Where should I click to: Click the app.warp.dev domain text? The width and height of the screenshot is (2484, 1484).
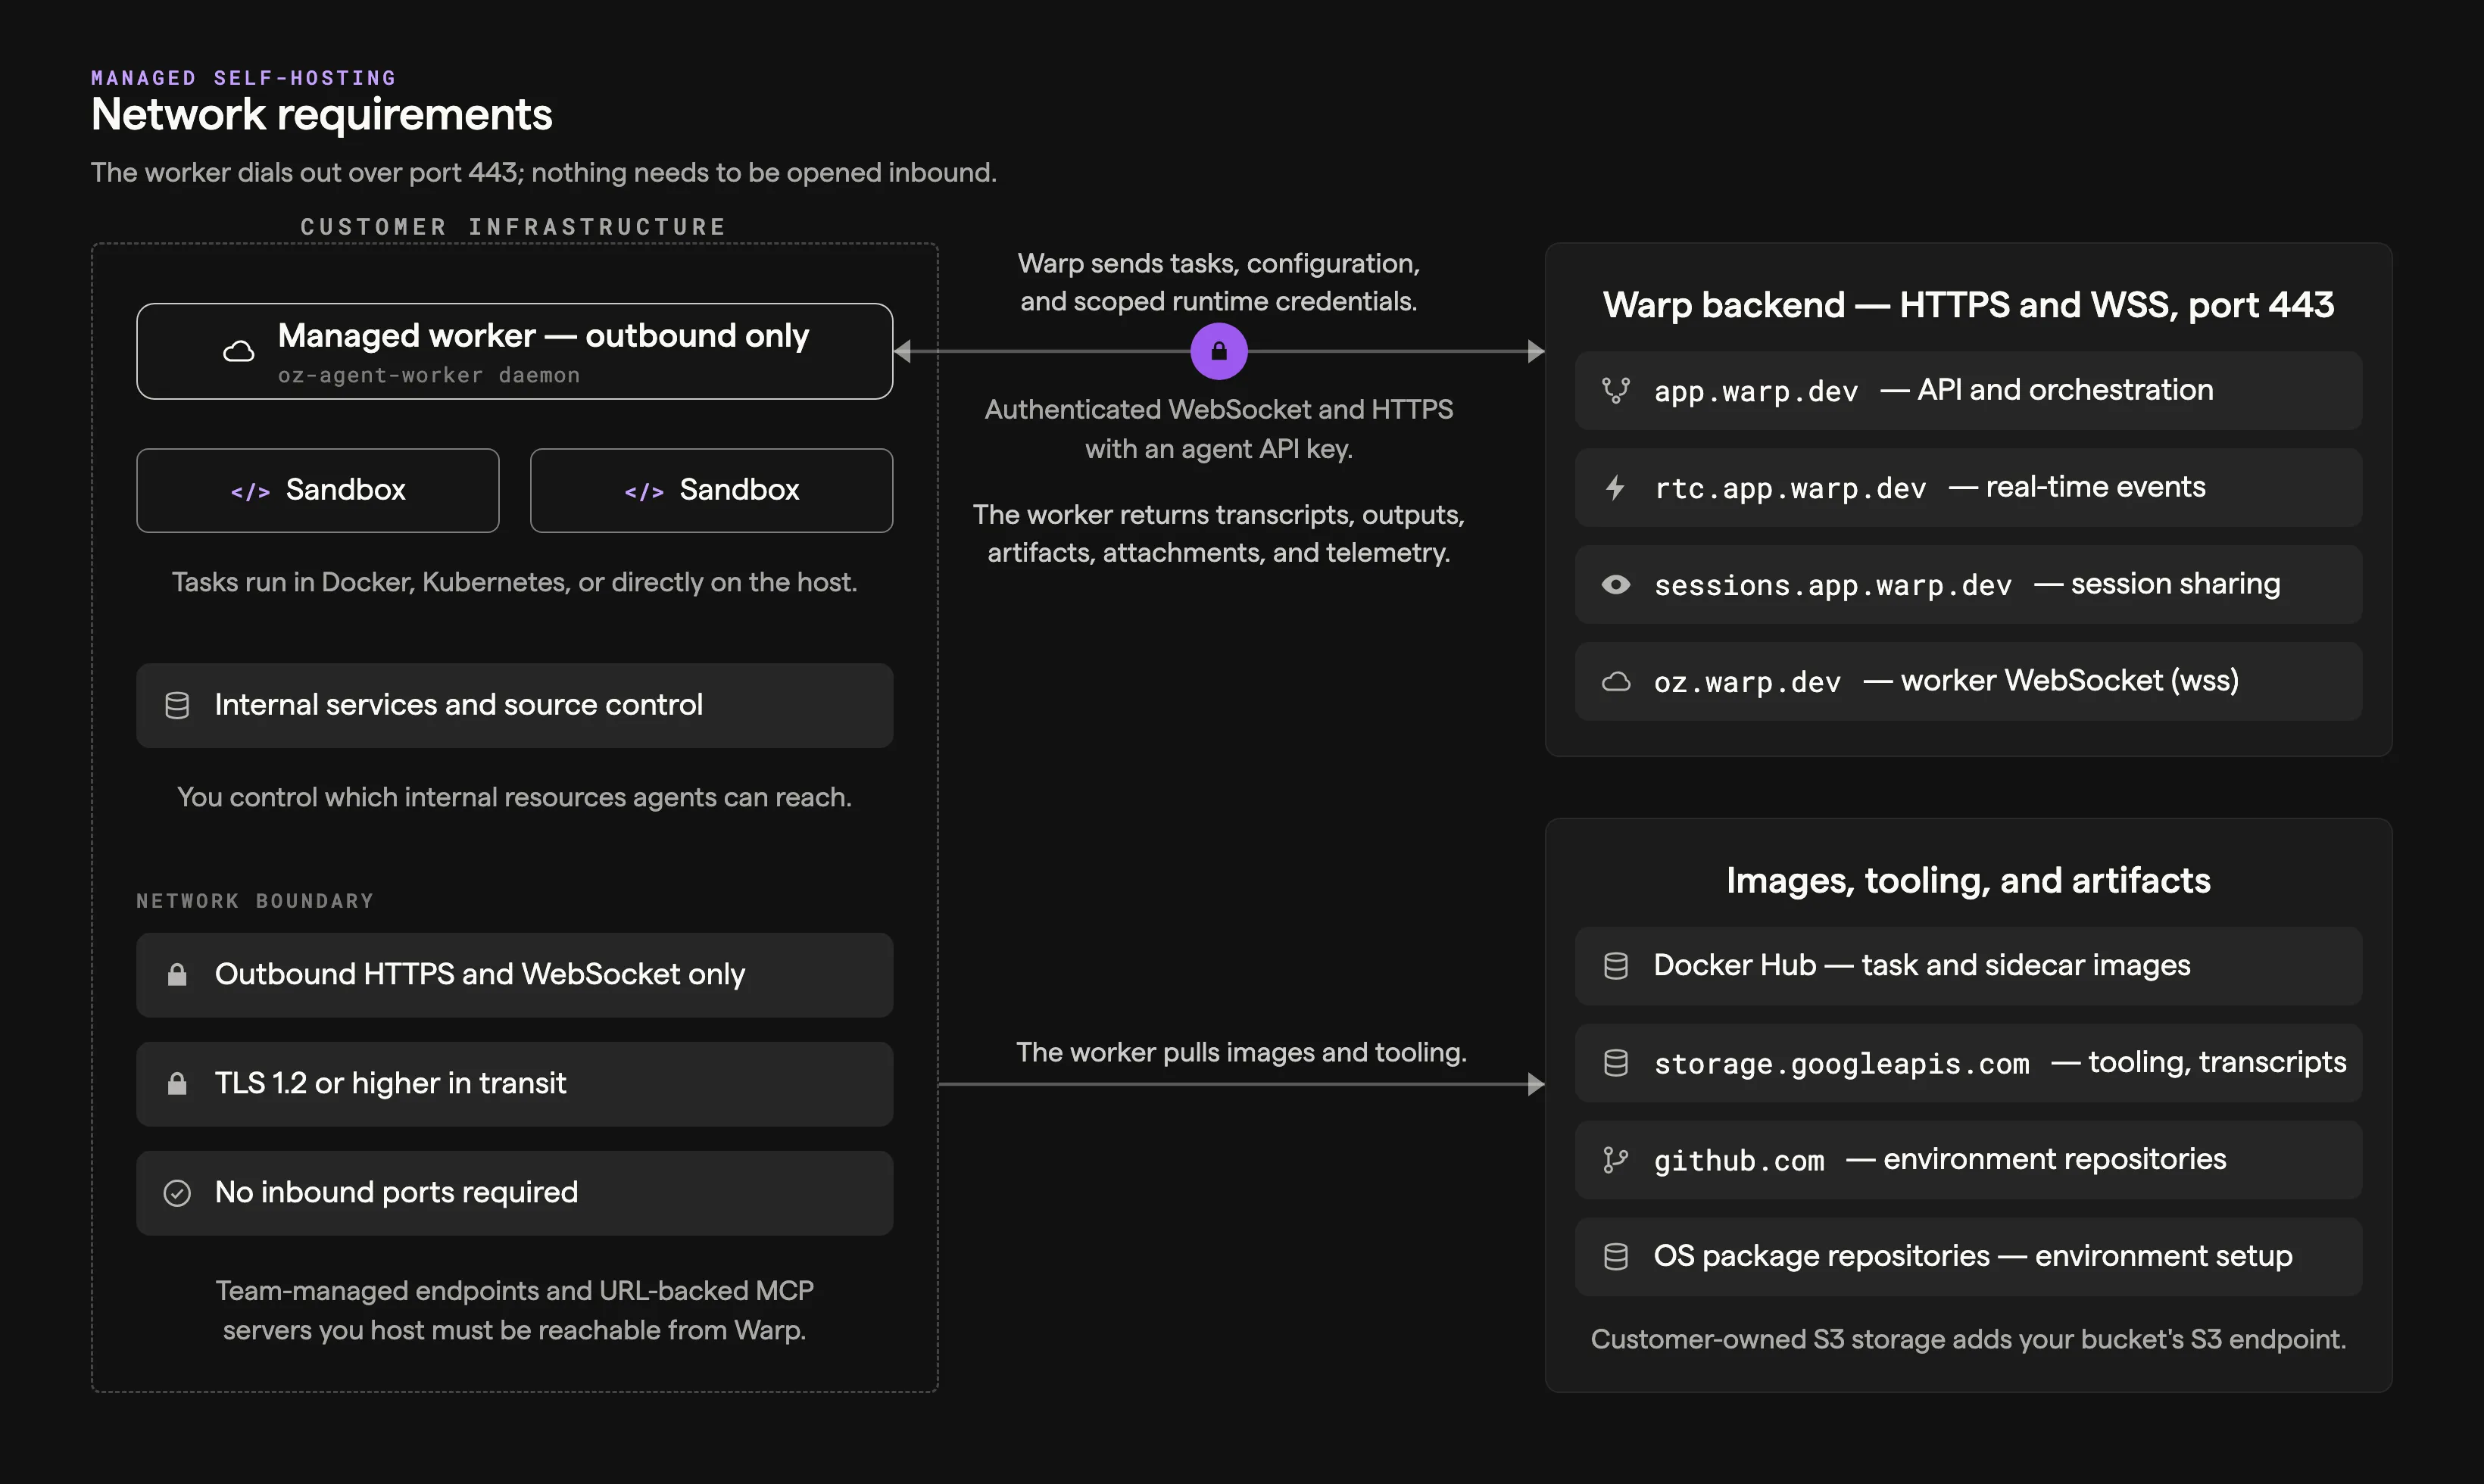coord(1755,391)
